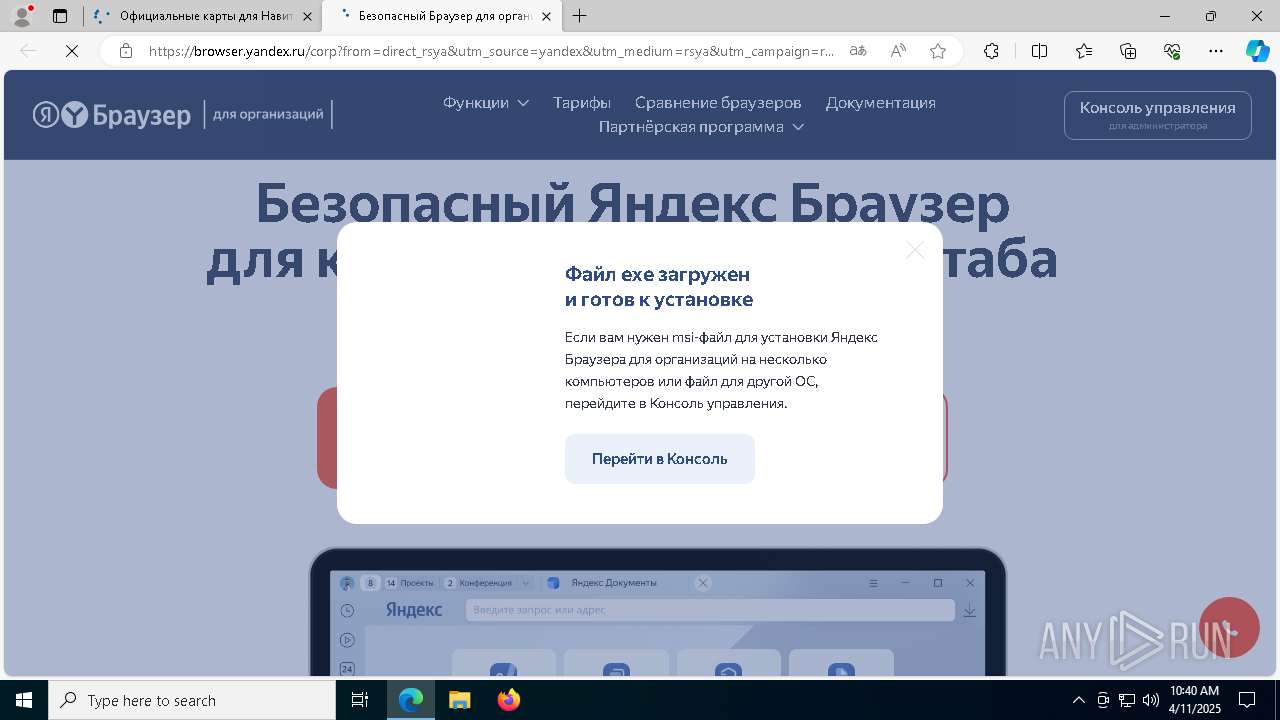
Task: Show hidden system tray icons
Action: coord(1078,700)
